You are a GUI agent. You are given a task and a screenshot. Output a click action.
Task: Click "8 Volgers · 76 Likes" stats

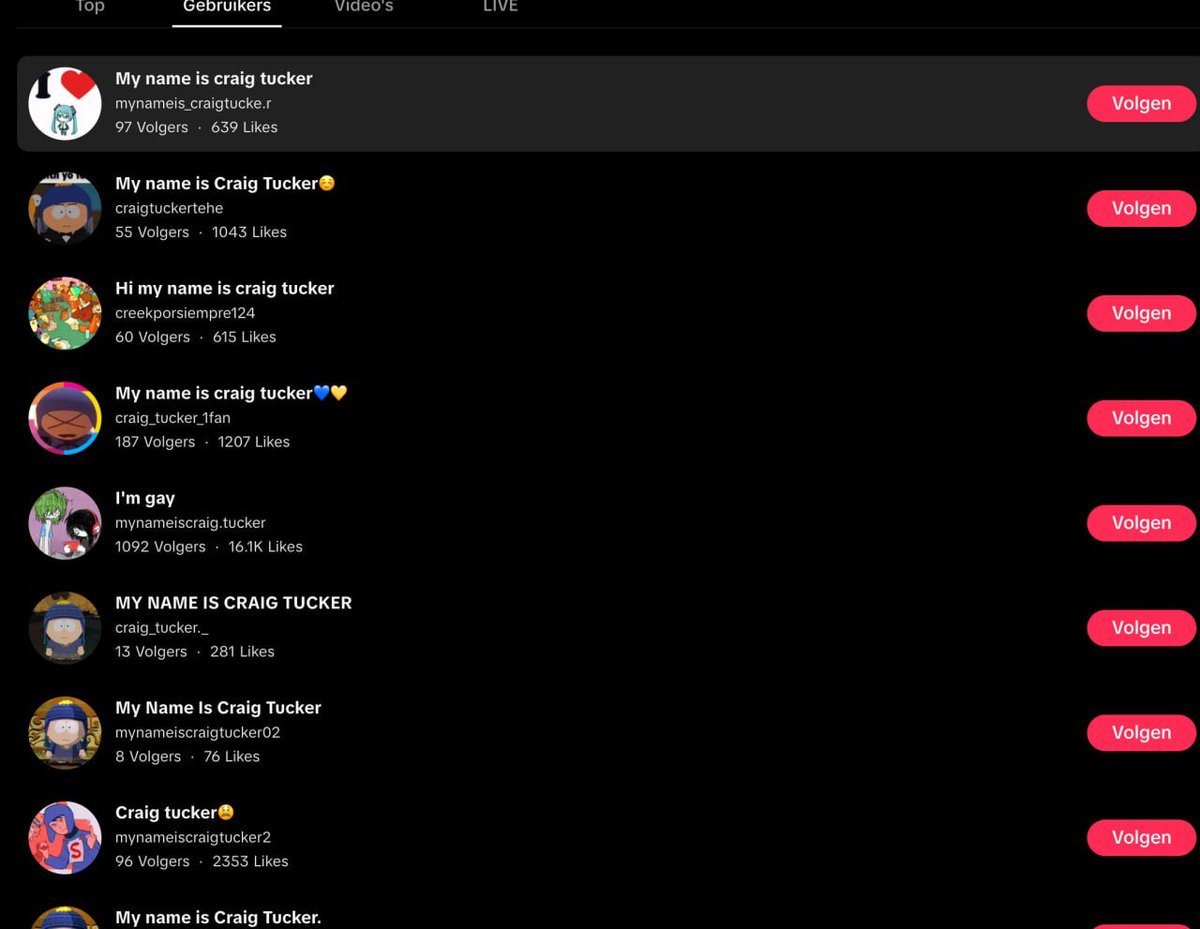coord(187,757)
